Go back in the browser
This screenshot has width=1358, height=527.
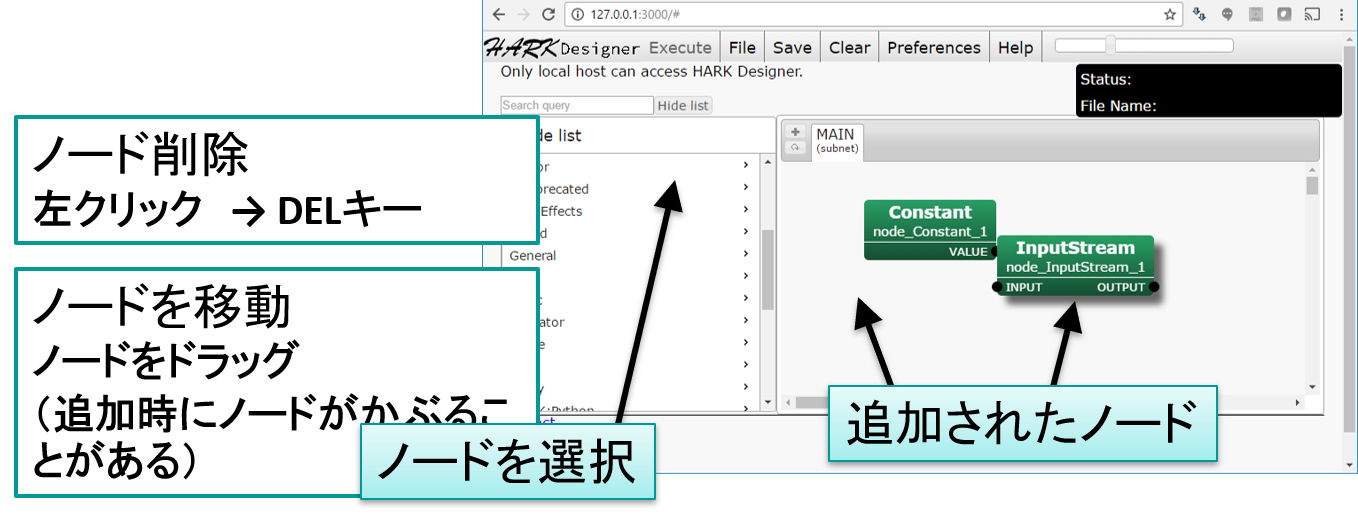pyautogui.click(x=499, y=14)
